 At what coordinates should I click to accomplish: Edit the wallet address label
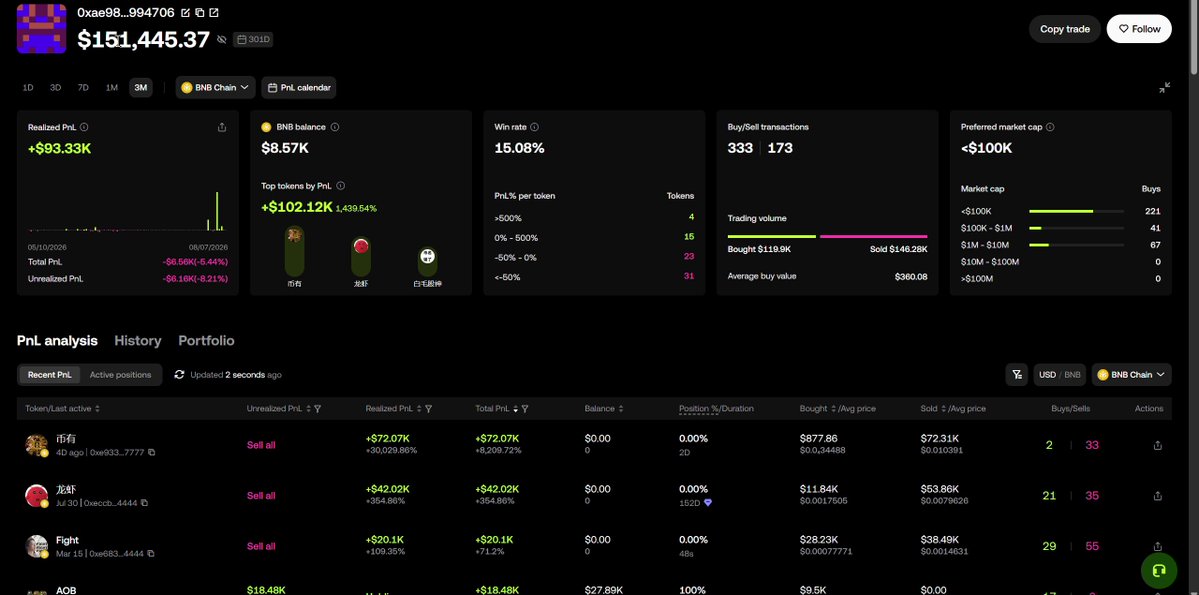pos(186,13)
